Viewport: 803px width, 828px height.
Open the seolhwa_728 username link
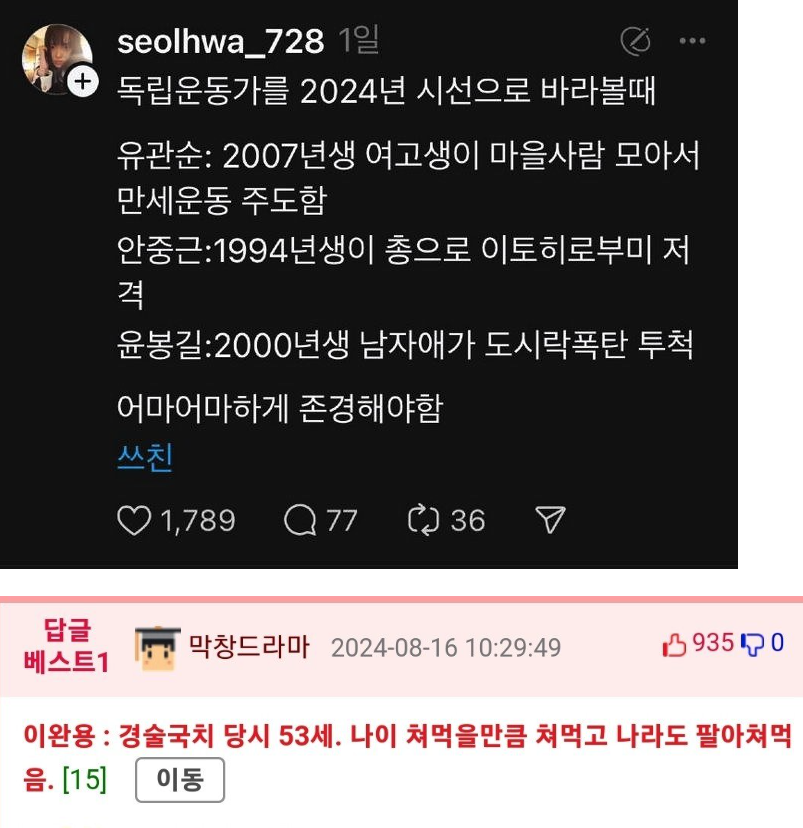click(x=220, y=41)
